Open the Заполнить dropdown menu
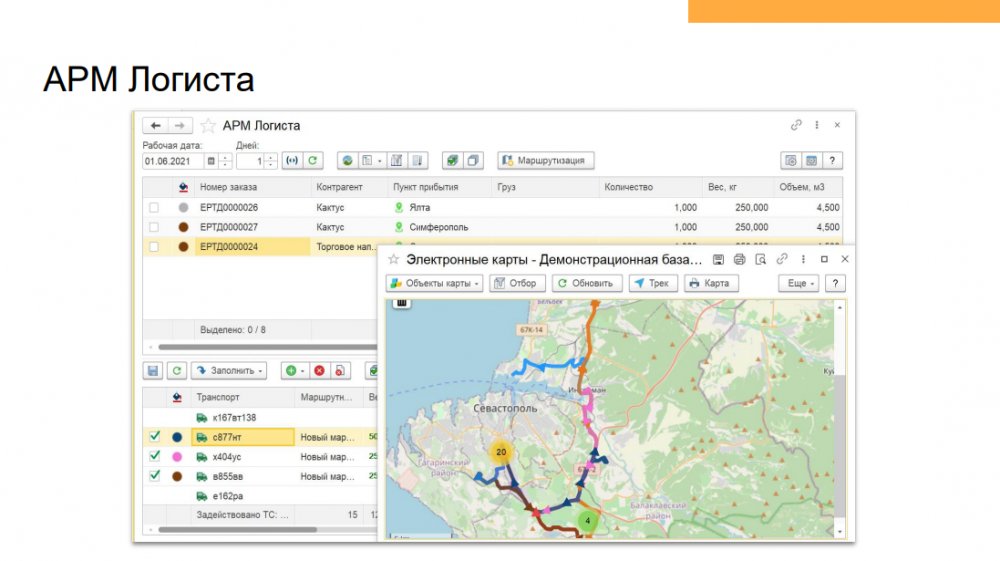The width and height of the screenshot is (1000, 561). 230,371
